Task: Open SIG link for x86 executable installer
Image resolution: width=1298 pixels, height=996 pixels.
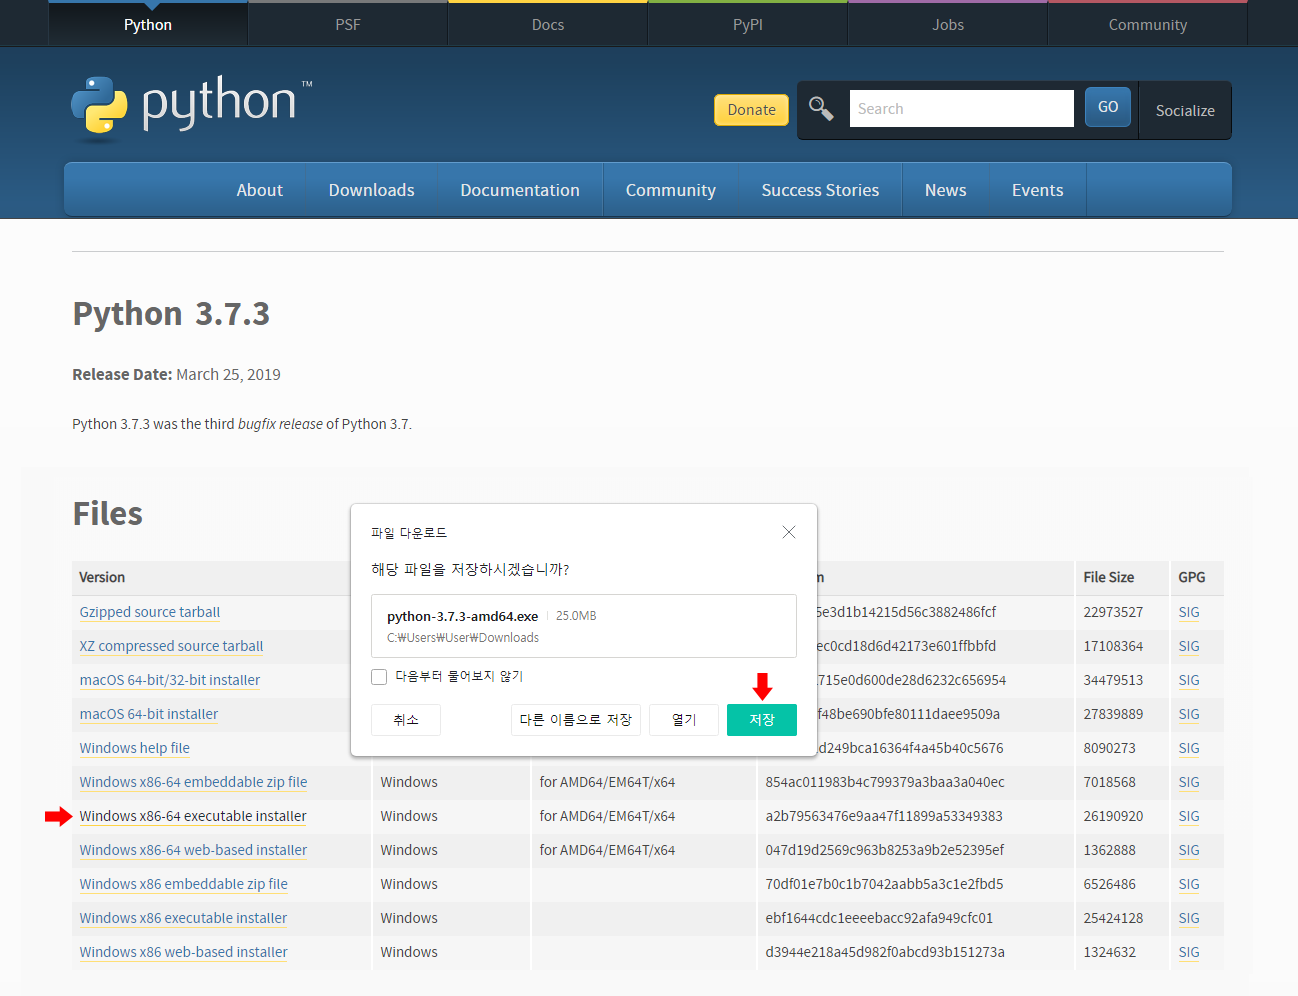Action: (1188, 918)
